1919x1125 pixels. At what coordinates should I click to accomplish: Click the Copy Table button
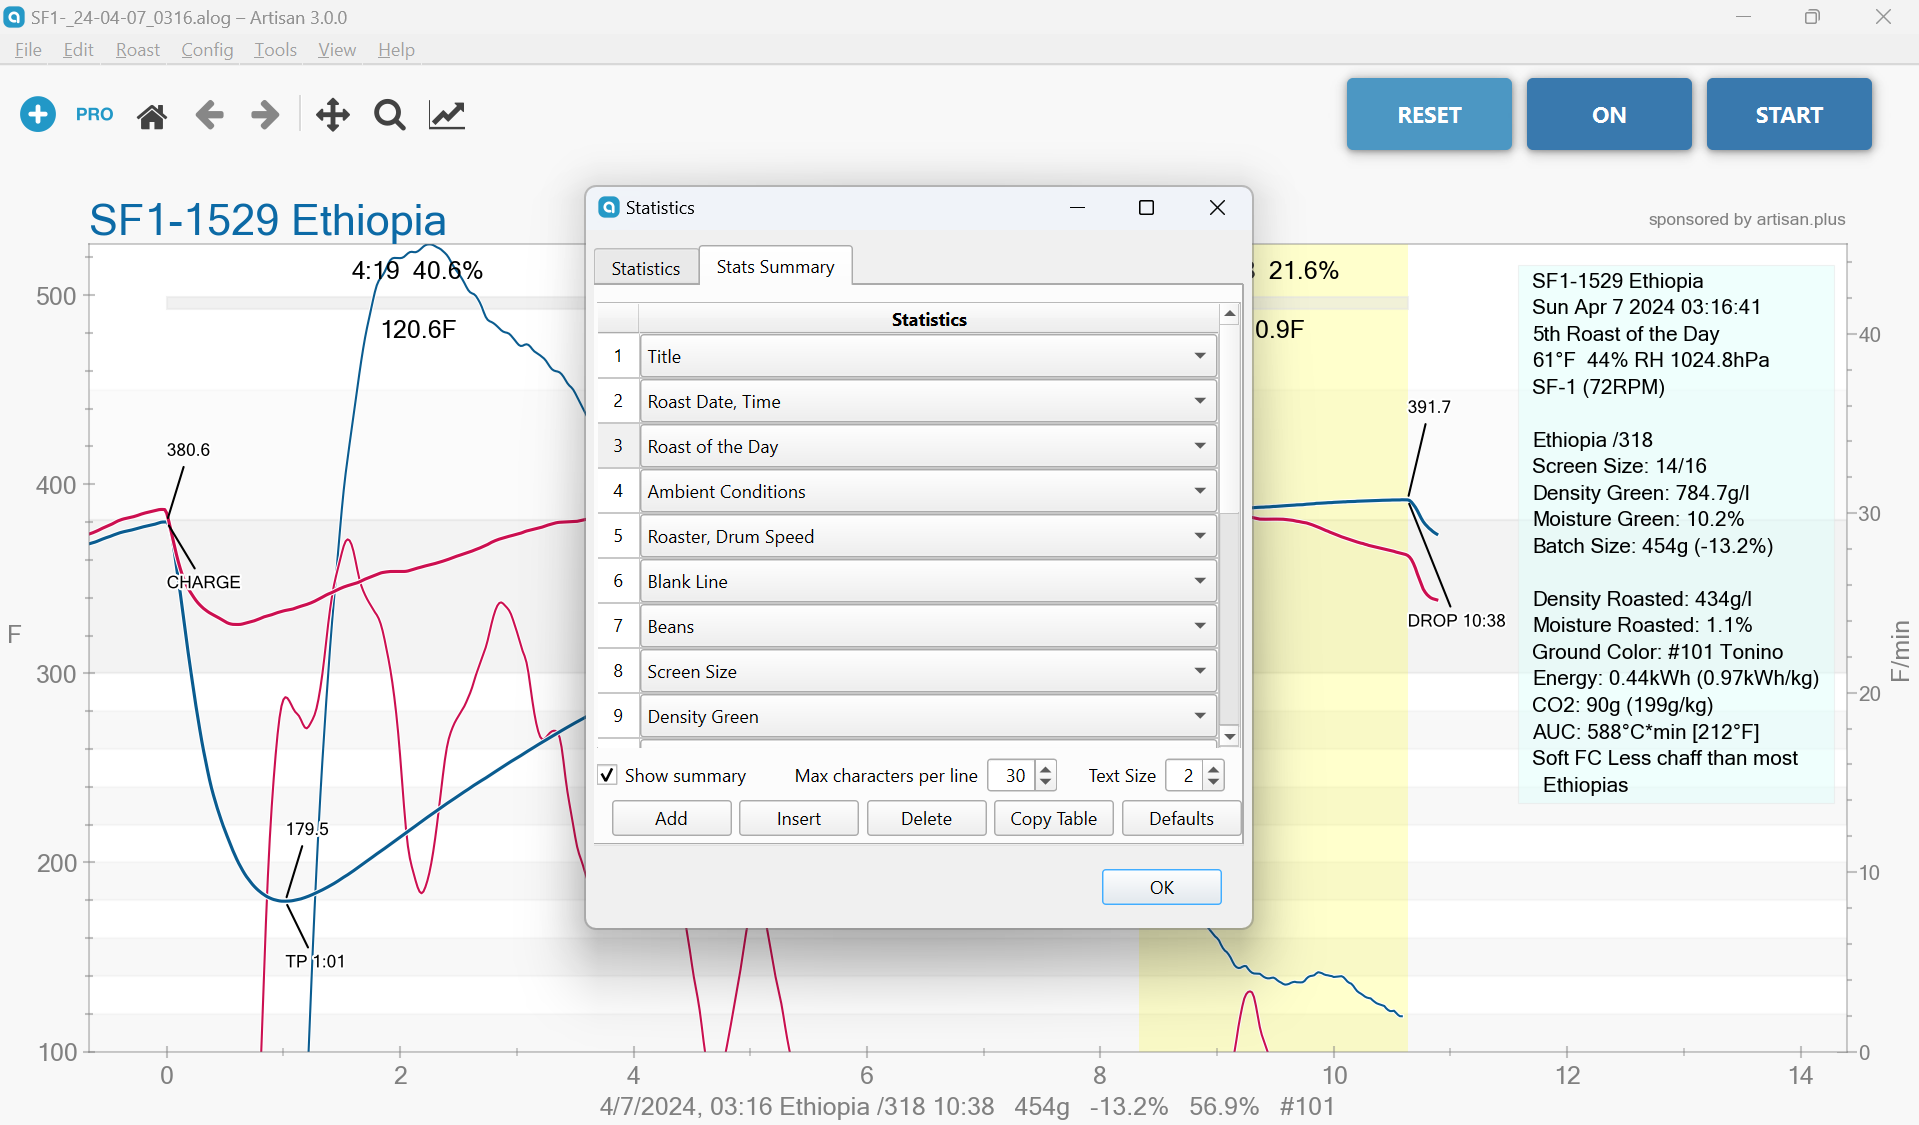1054,818
